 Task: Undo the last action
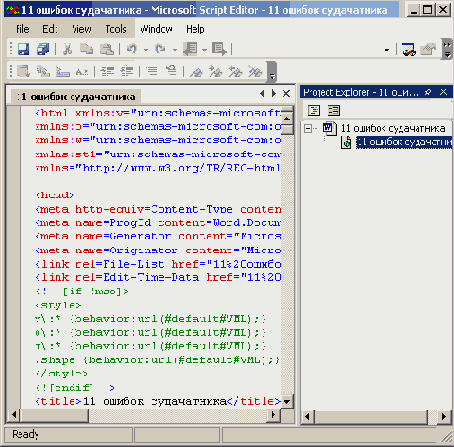pos(132,49)
